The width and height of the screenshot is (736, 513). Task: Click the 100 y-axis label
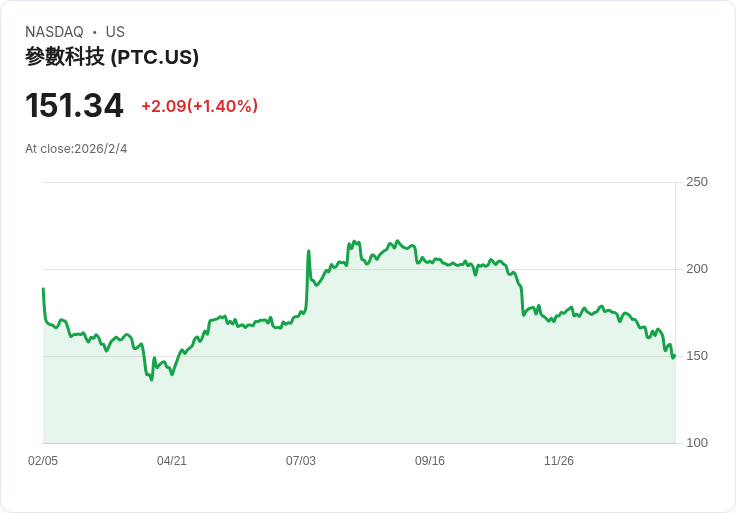696,443
